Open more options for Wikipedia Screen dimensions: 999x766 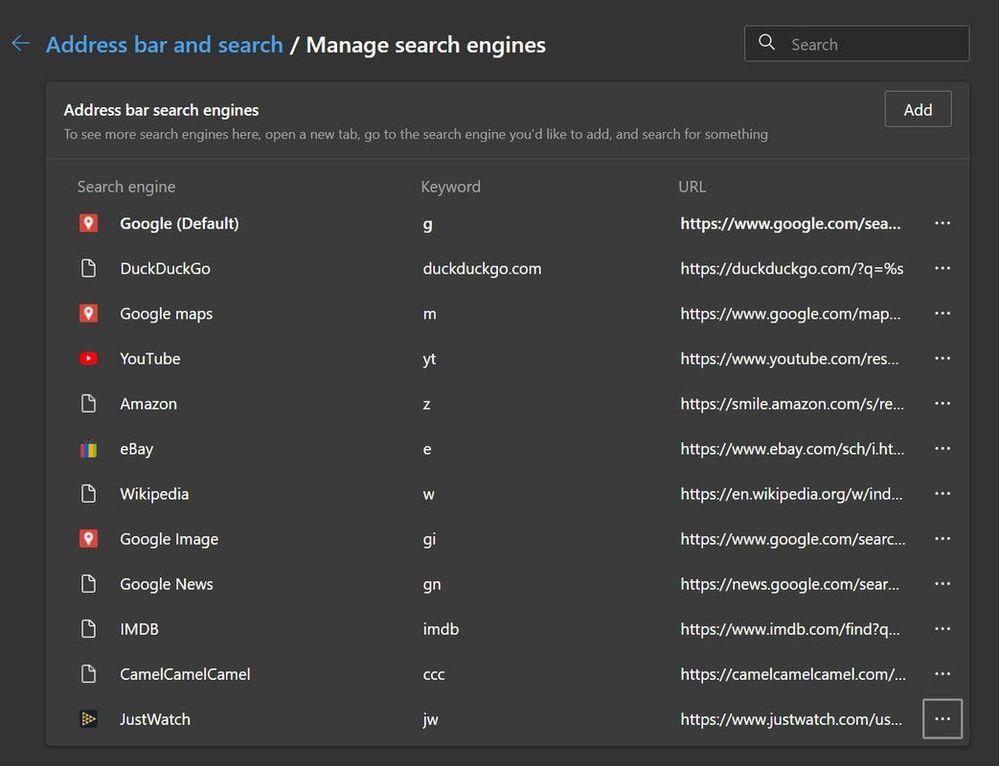pos(942,494)
